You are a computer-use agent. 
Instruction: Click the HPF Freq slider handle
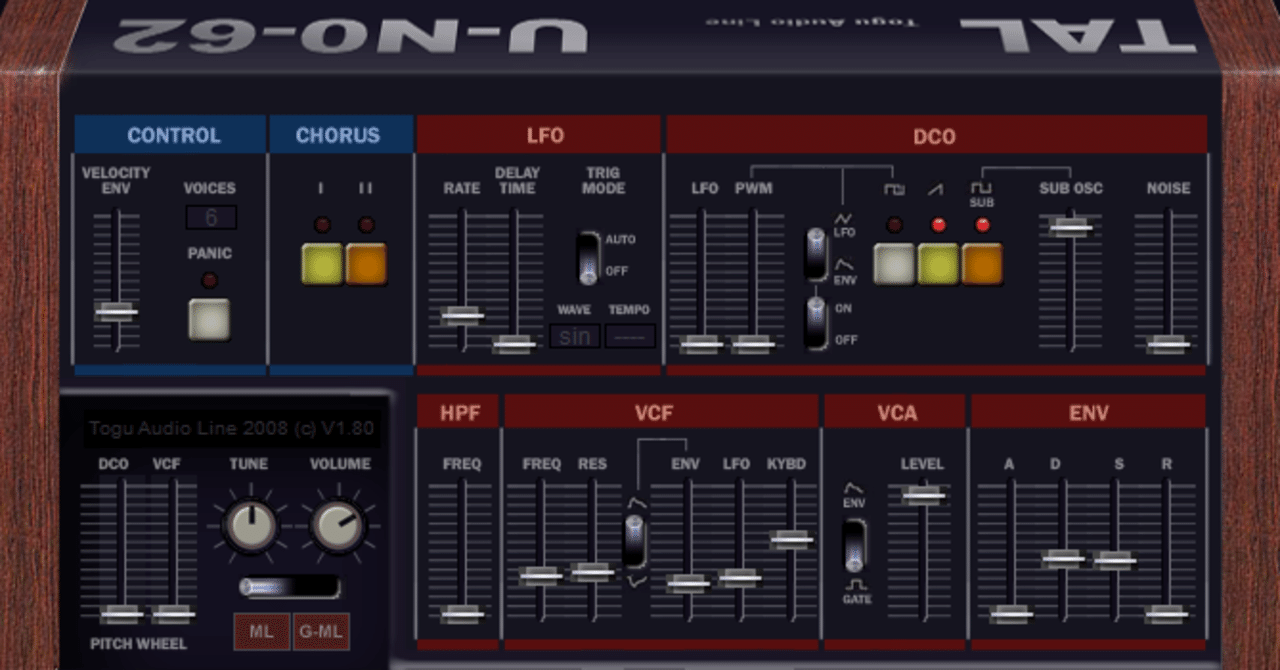[462, 614]
